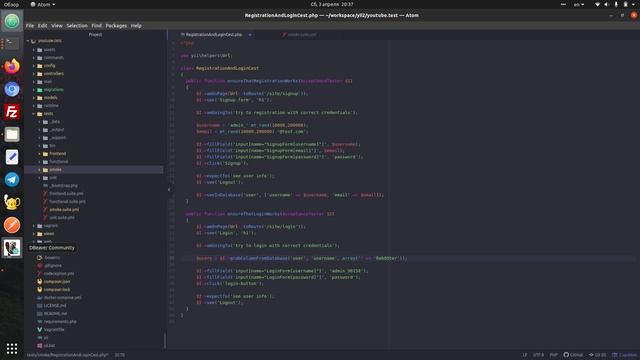This screenshot has height=360, width=640.
Task: Click the network icon in top bar
Action: (x=598, y=4)
